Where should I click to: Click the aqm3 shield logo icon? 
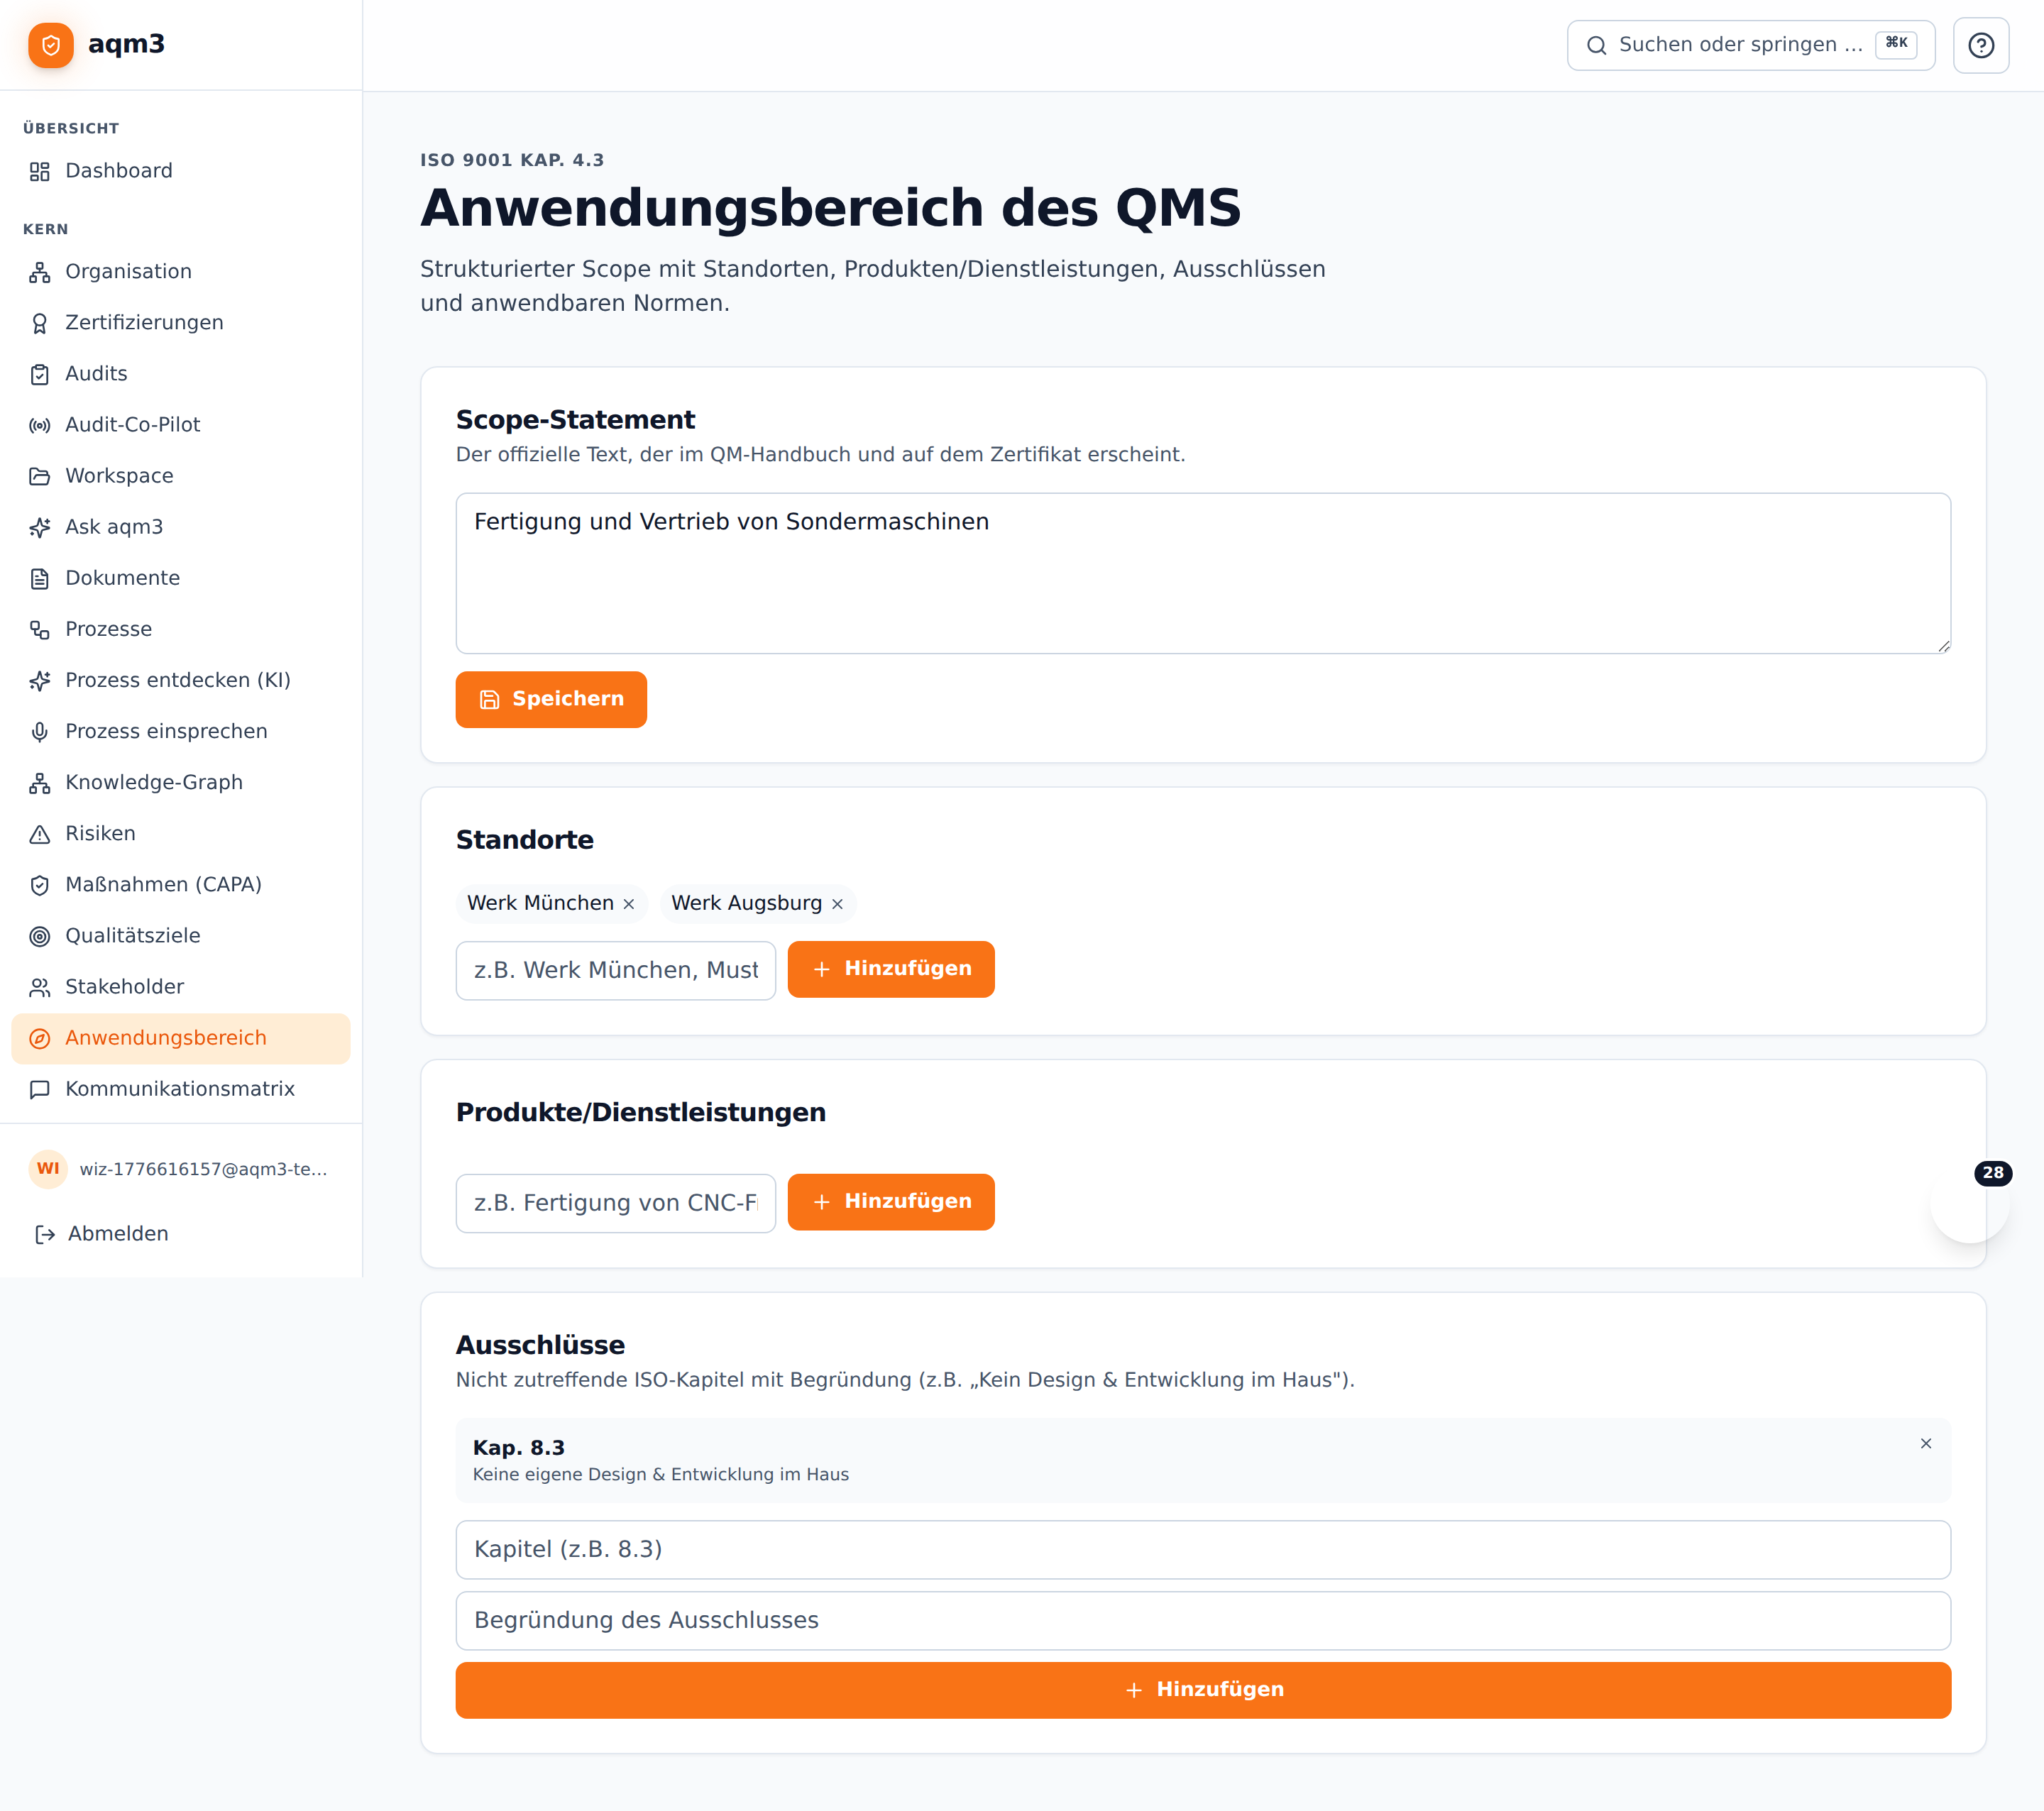(51, 45)
